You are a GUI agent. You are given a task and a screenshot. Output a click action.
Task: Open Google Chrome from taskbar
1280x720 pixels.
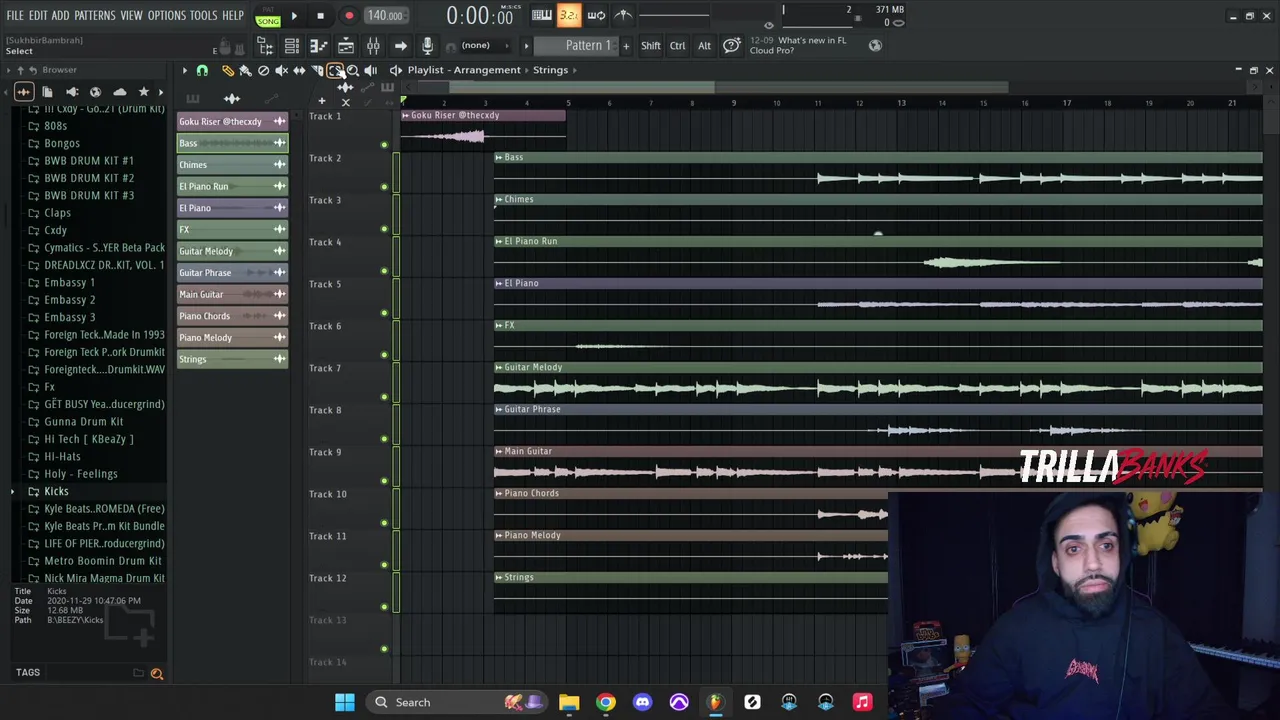pos(605,702)
